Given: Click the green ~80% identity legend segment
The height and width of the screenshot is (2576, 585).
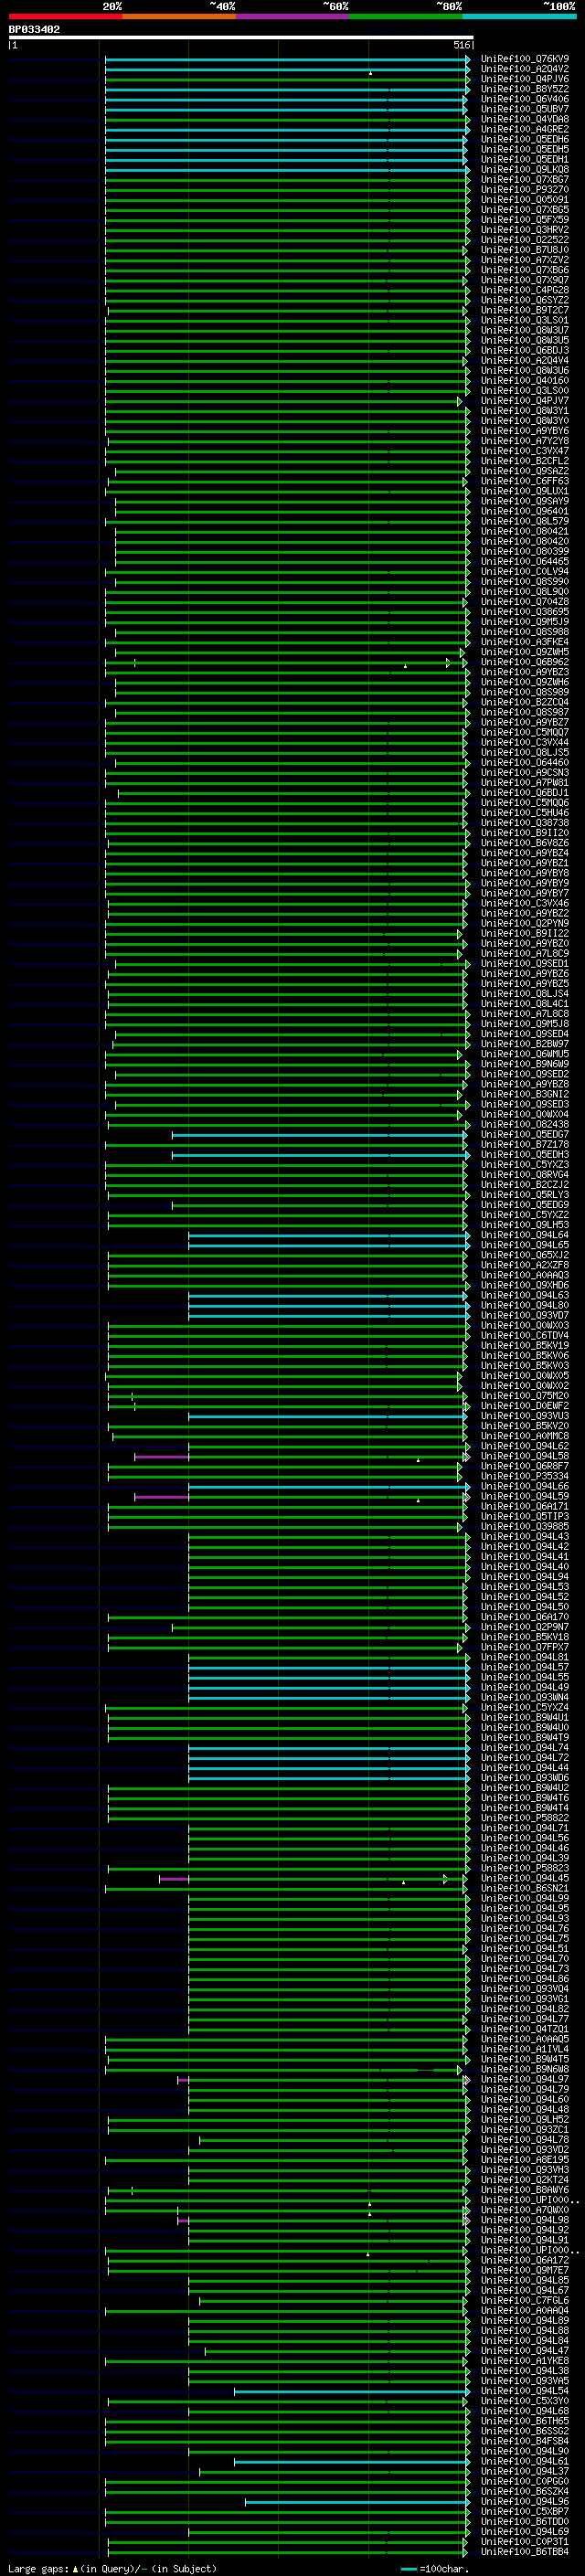Looking at the screenshot, I should click(x=406, y=16).
